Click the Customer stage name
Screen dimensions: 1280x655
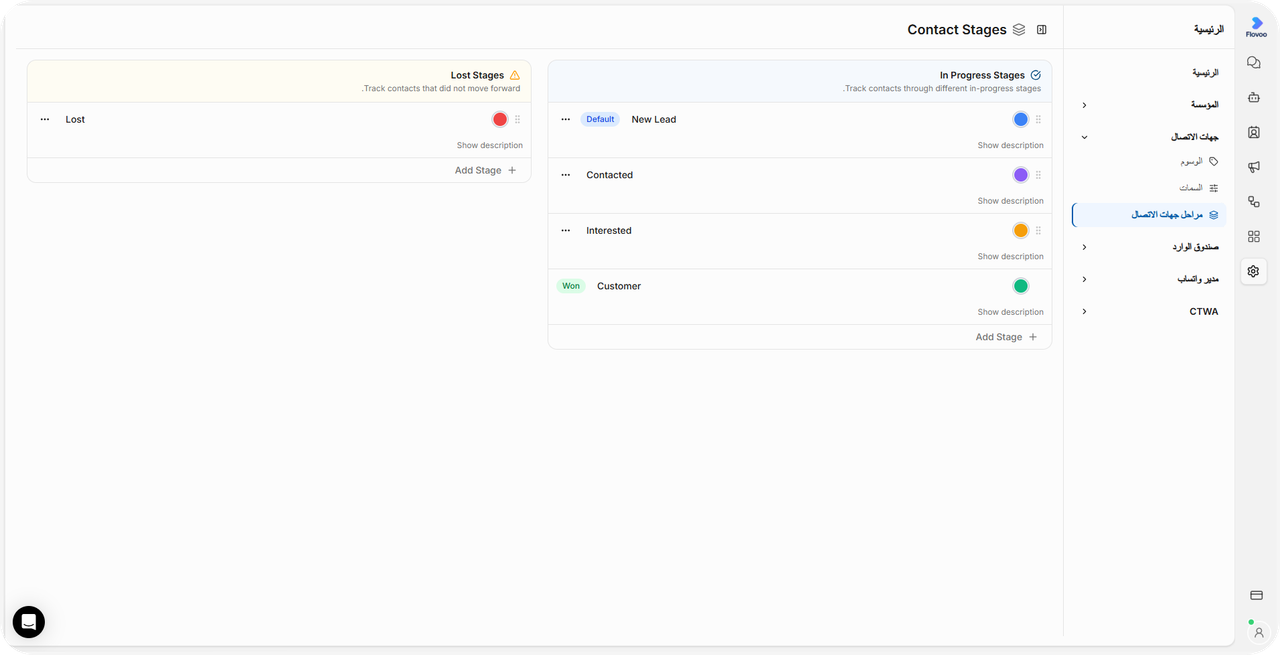(619, 286)
